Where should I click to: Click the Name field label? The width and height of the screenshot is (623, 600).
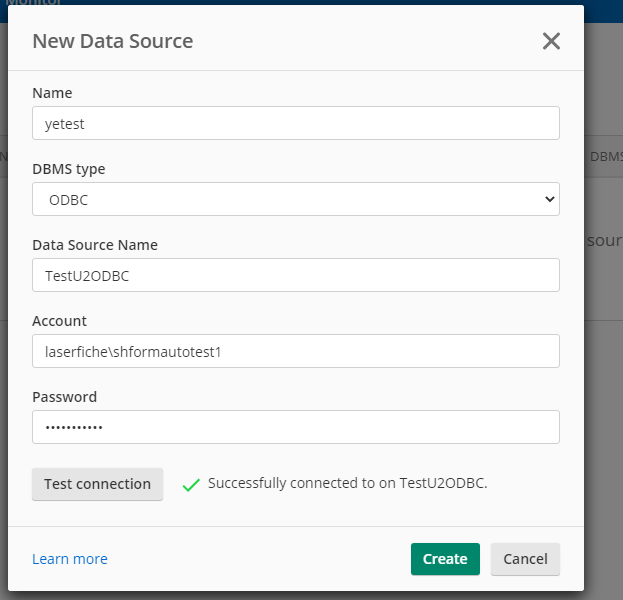(x=52, y=93)
